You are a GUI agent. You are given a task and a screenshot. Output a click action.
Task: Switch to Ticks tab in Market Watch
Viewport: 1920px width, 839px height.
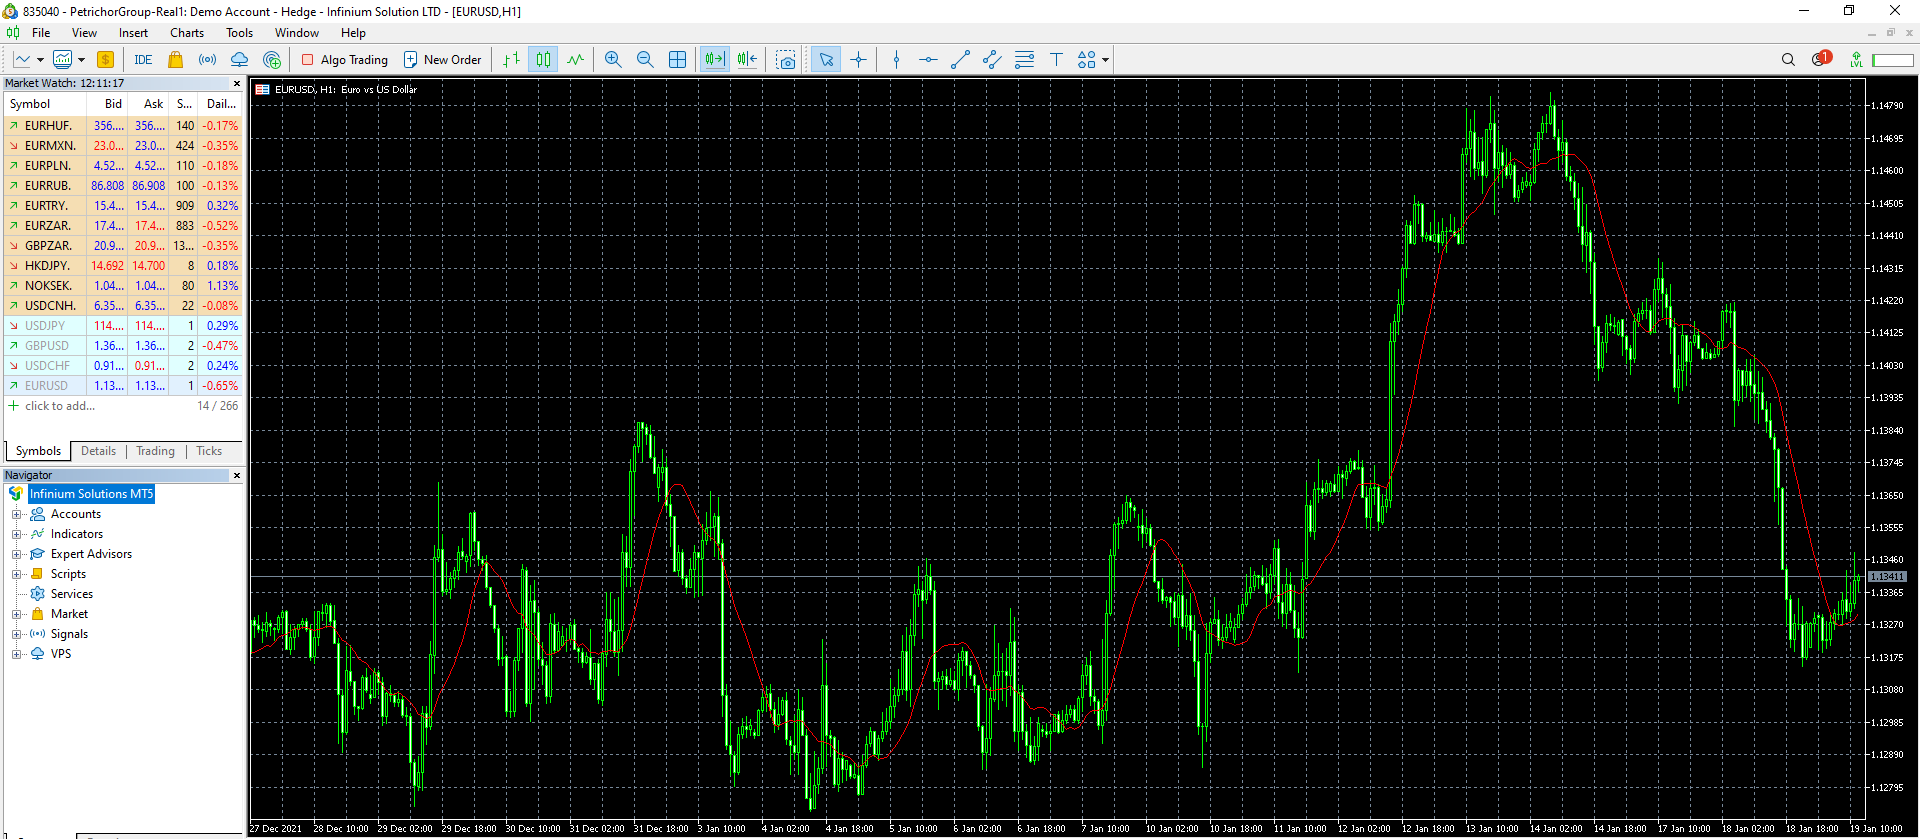[x=209, y=451]
